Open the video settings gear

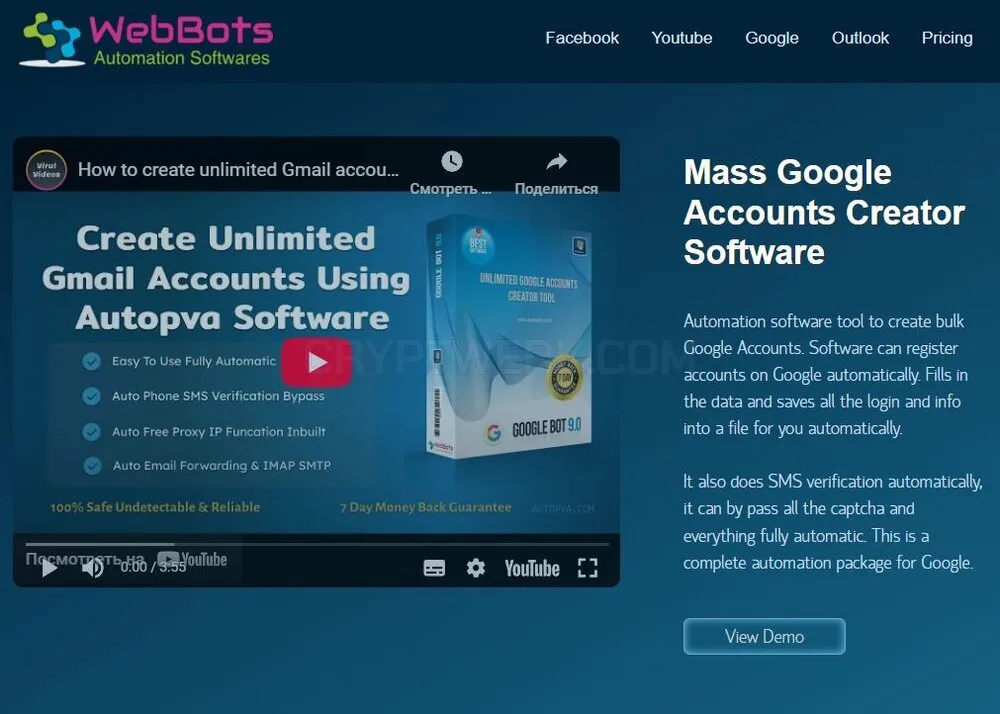pos(476,567)
